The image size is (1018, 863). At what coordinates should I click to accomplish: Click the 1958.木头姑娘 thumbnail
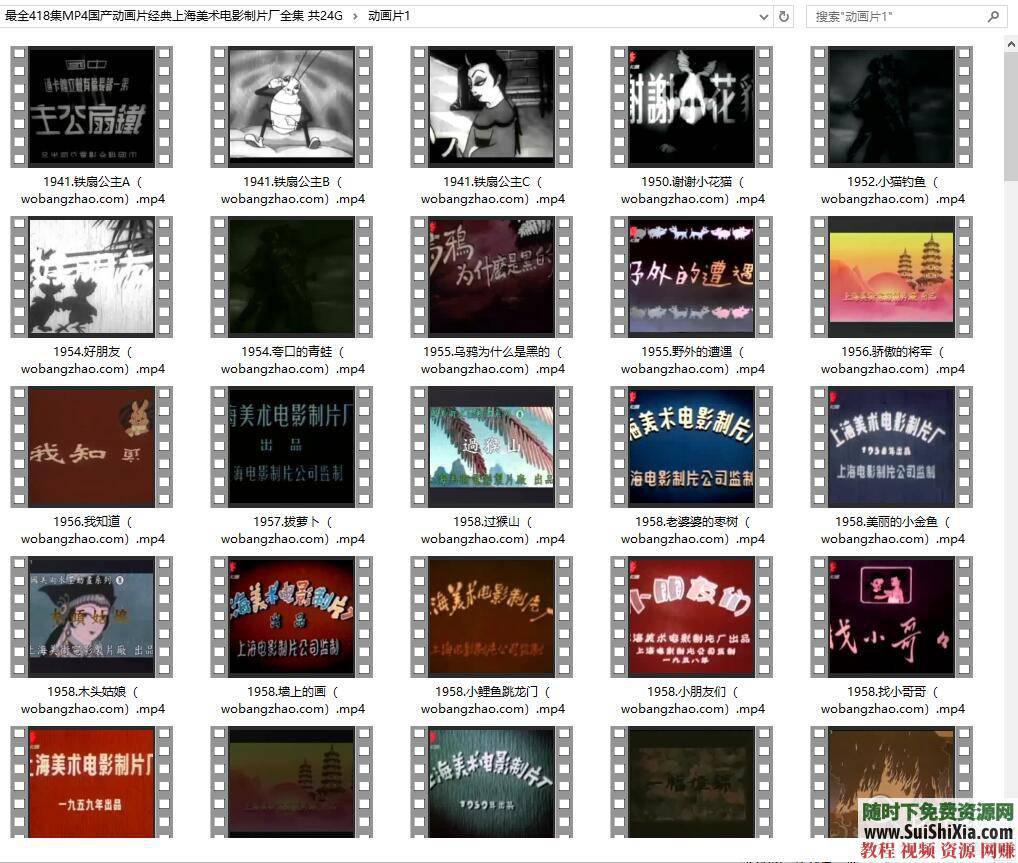tap(91, 616)
